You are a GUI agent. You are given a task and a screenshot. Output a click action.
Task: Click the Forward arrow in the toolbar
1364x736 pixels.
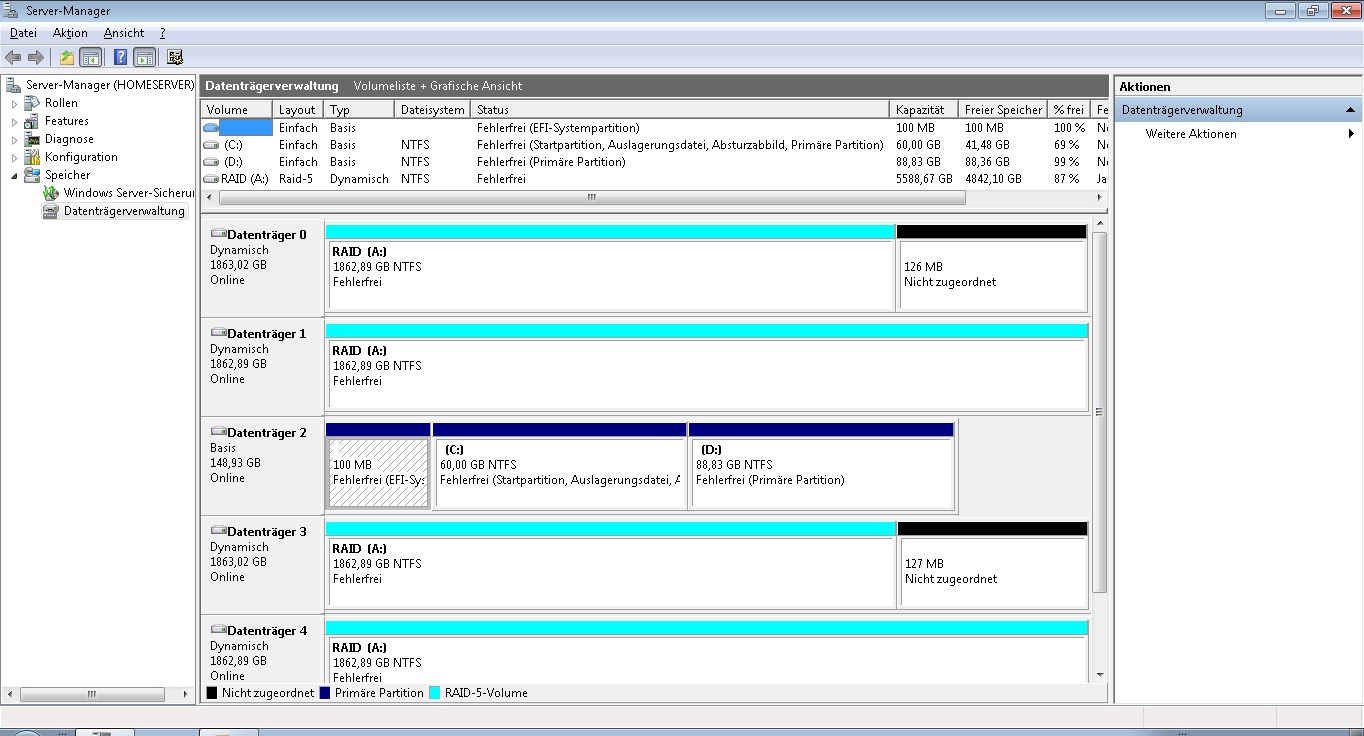point(36,57)
